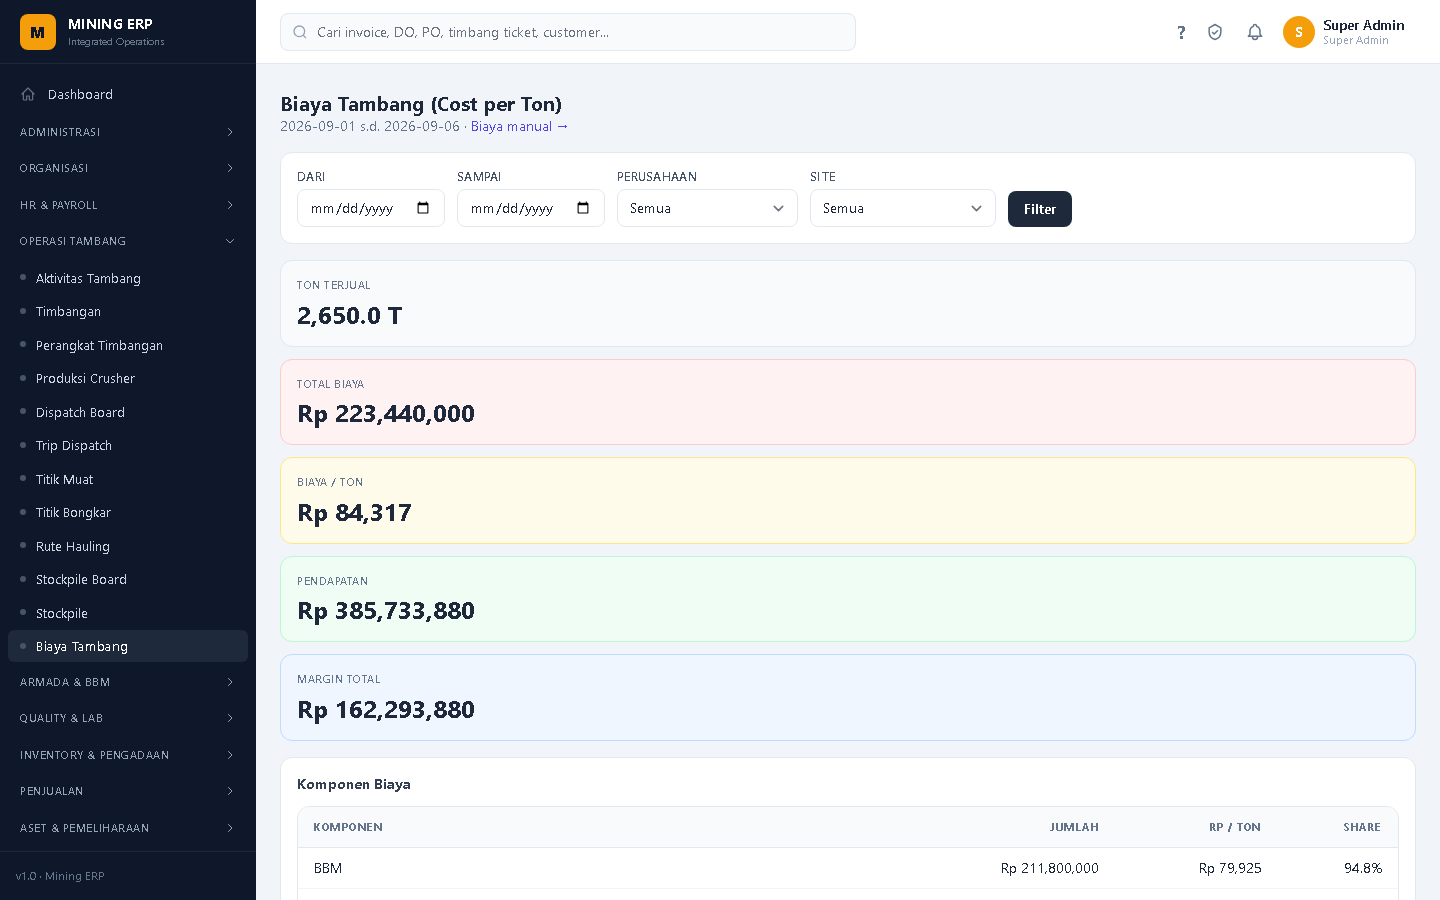The image size is (1440, 900).
Task: Open Stockpile Board page
Action: tap(128, 580)
